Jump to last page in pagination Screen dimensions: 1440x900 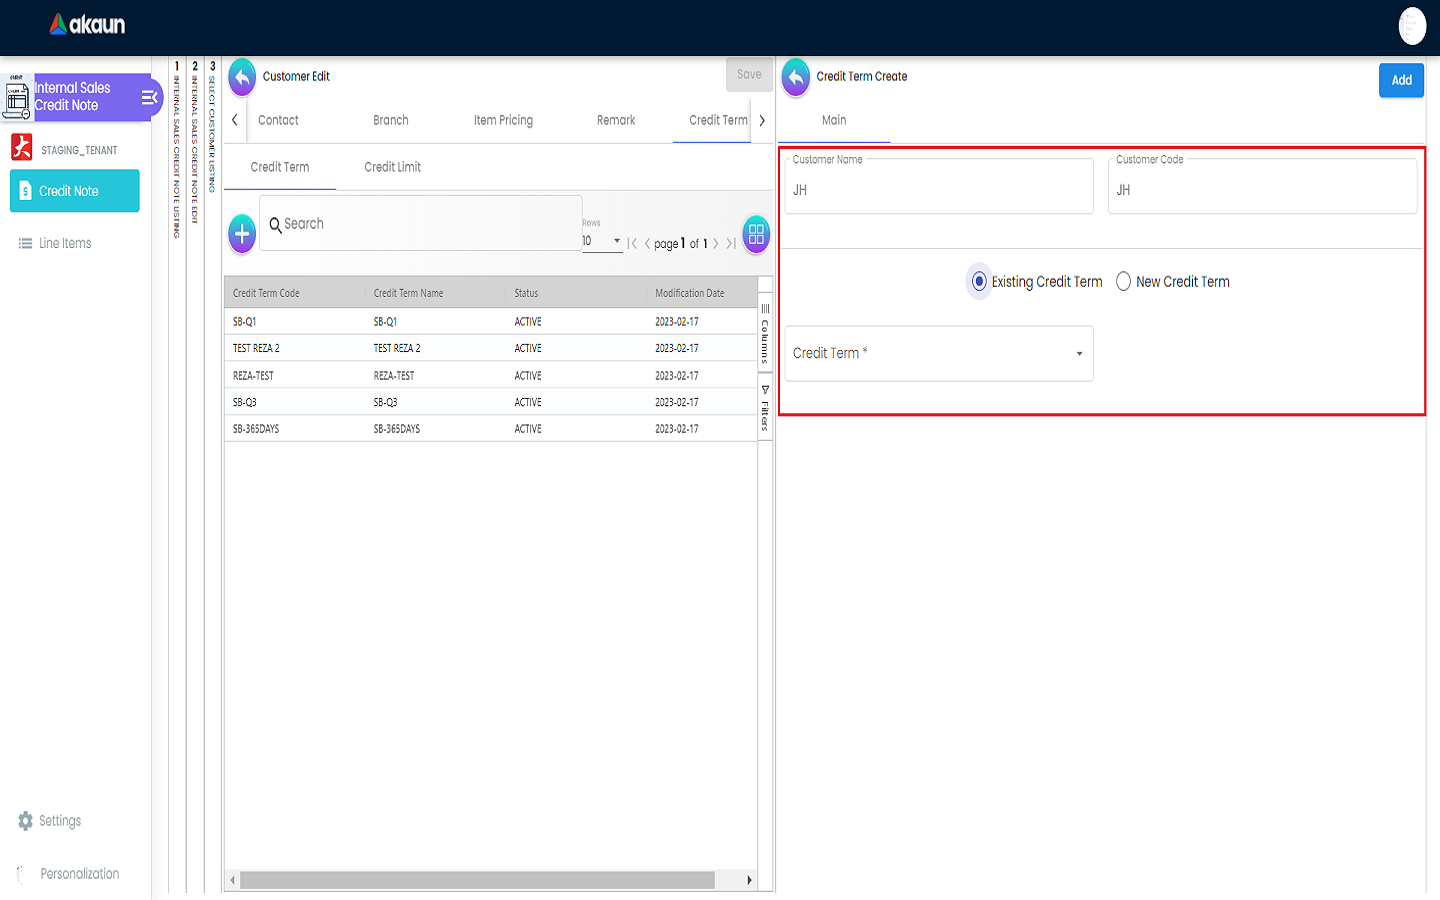pos(731,244)
